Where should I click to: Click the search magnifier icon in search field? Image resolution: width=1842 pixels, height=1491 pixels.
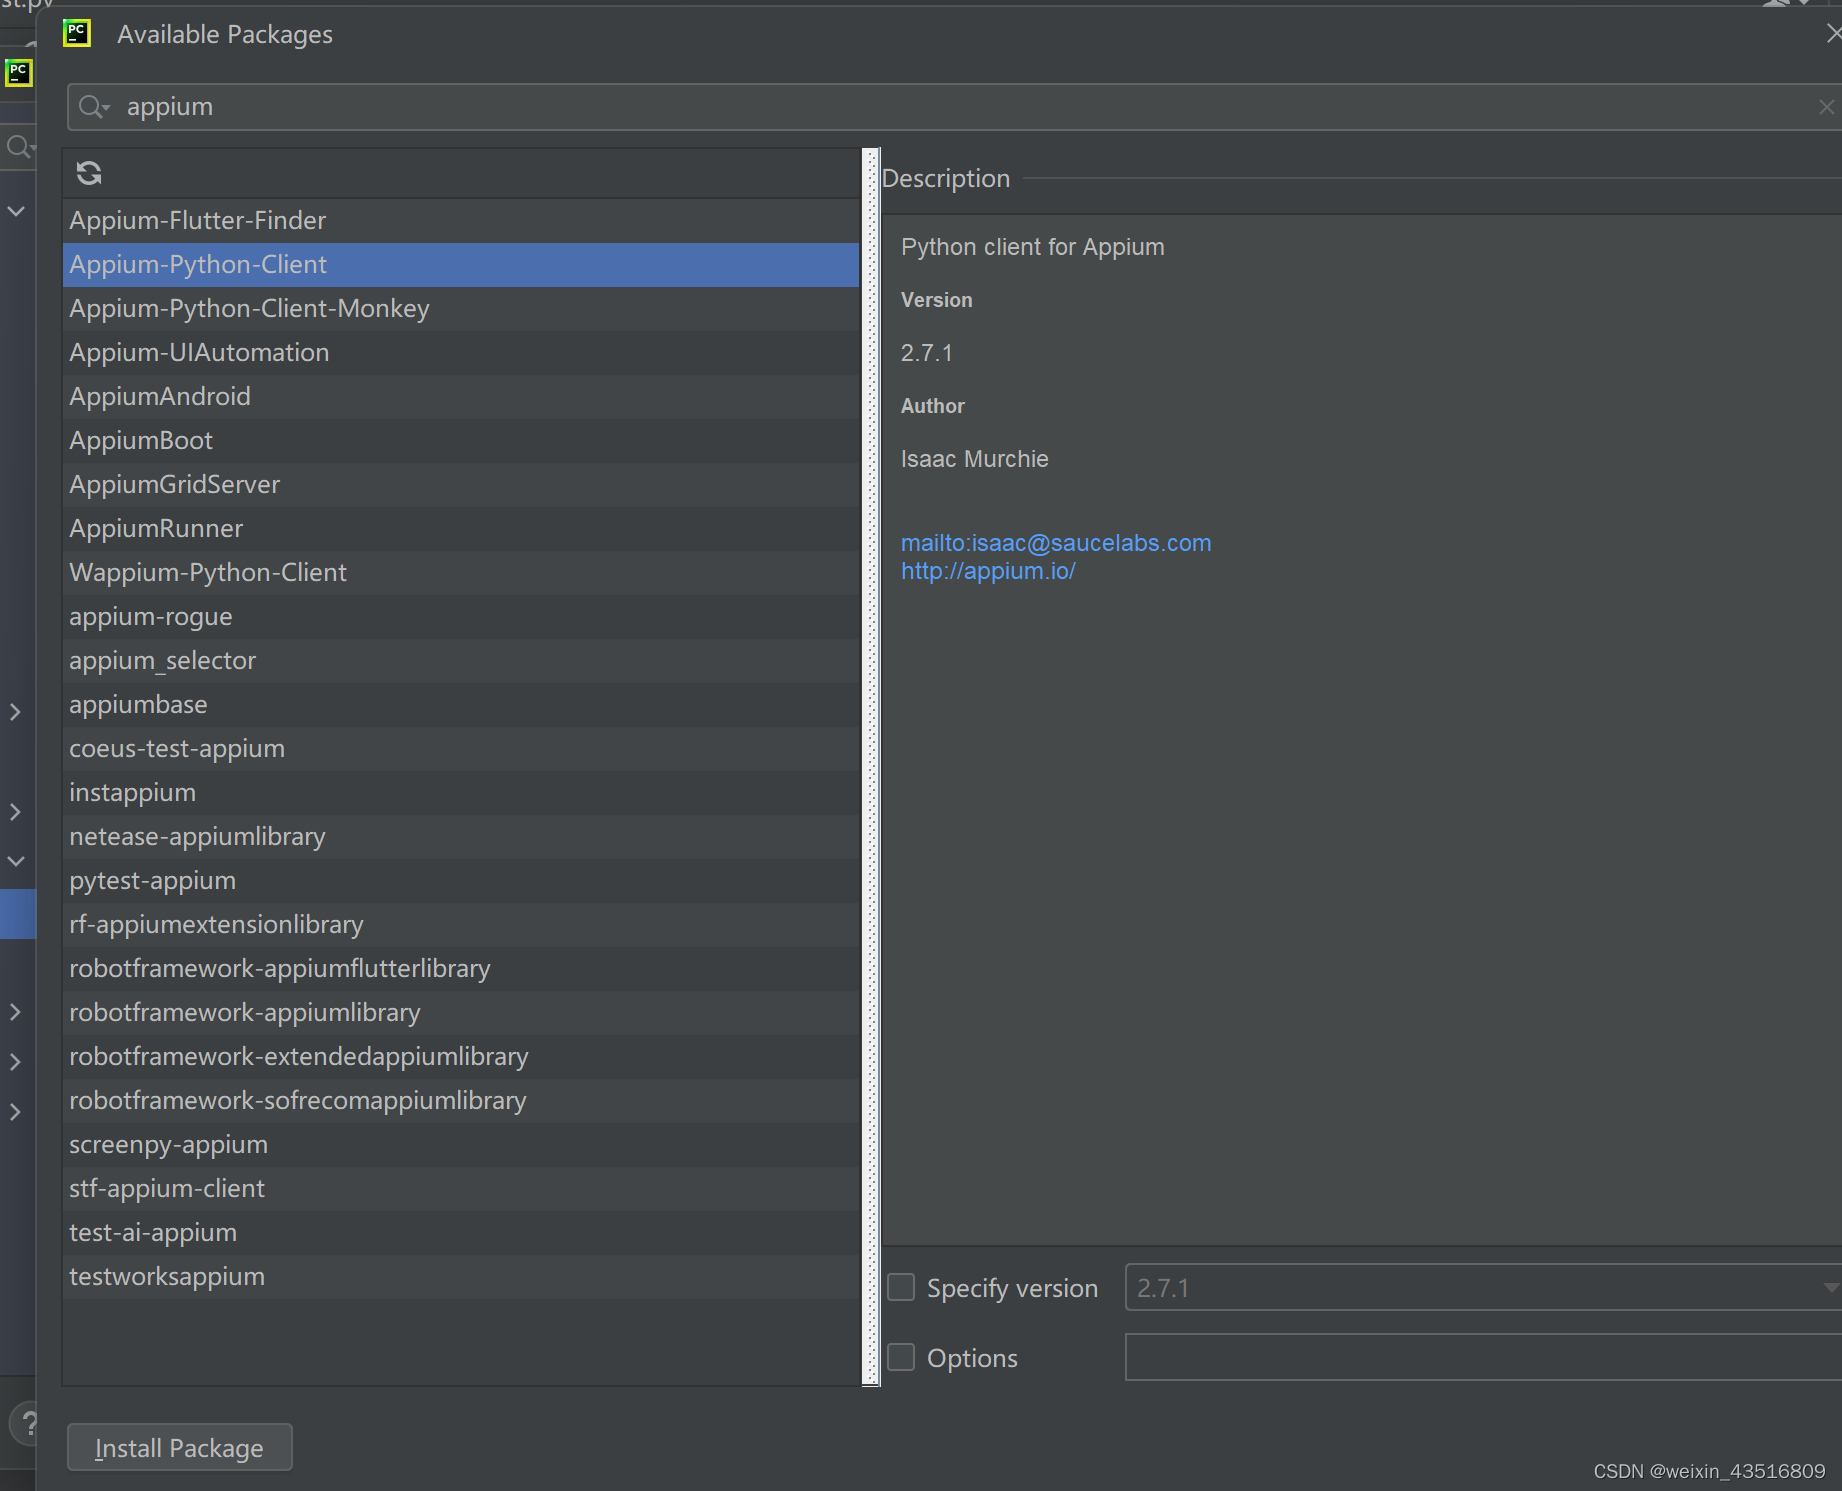[x=93, y=107]
